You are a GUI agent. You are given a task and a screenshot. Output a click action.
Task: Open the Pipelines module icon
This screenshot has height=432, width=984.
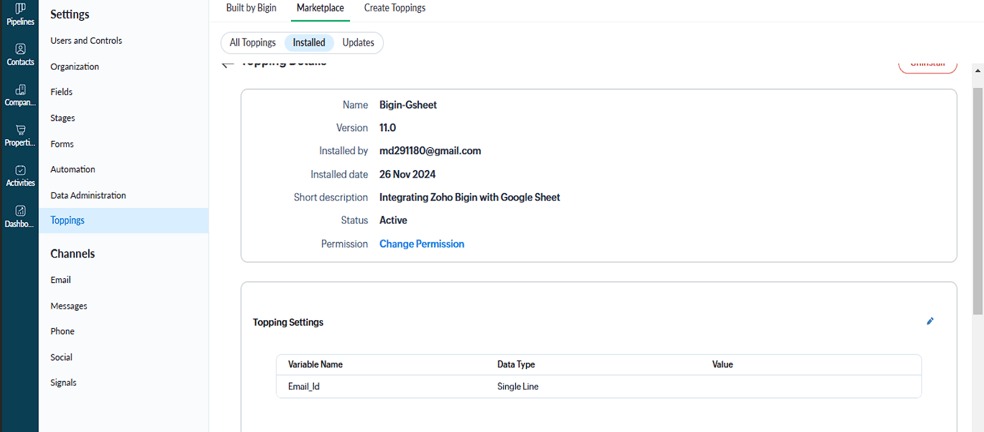(20, 8)
